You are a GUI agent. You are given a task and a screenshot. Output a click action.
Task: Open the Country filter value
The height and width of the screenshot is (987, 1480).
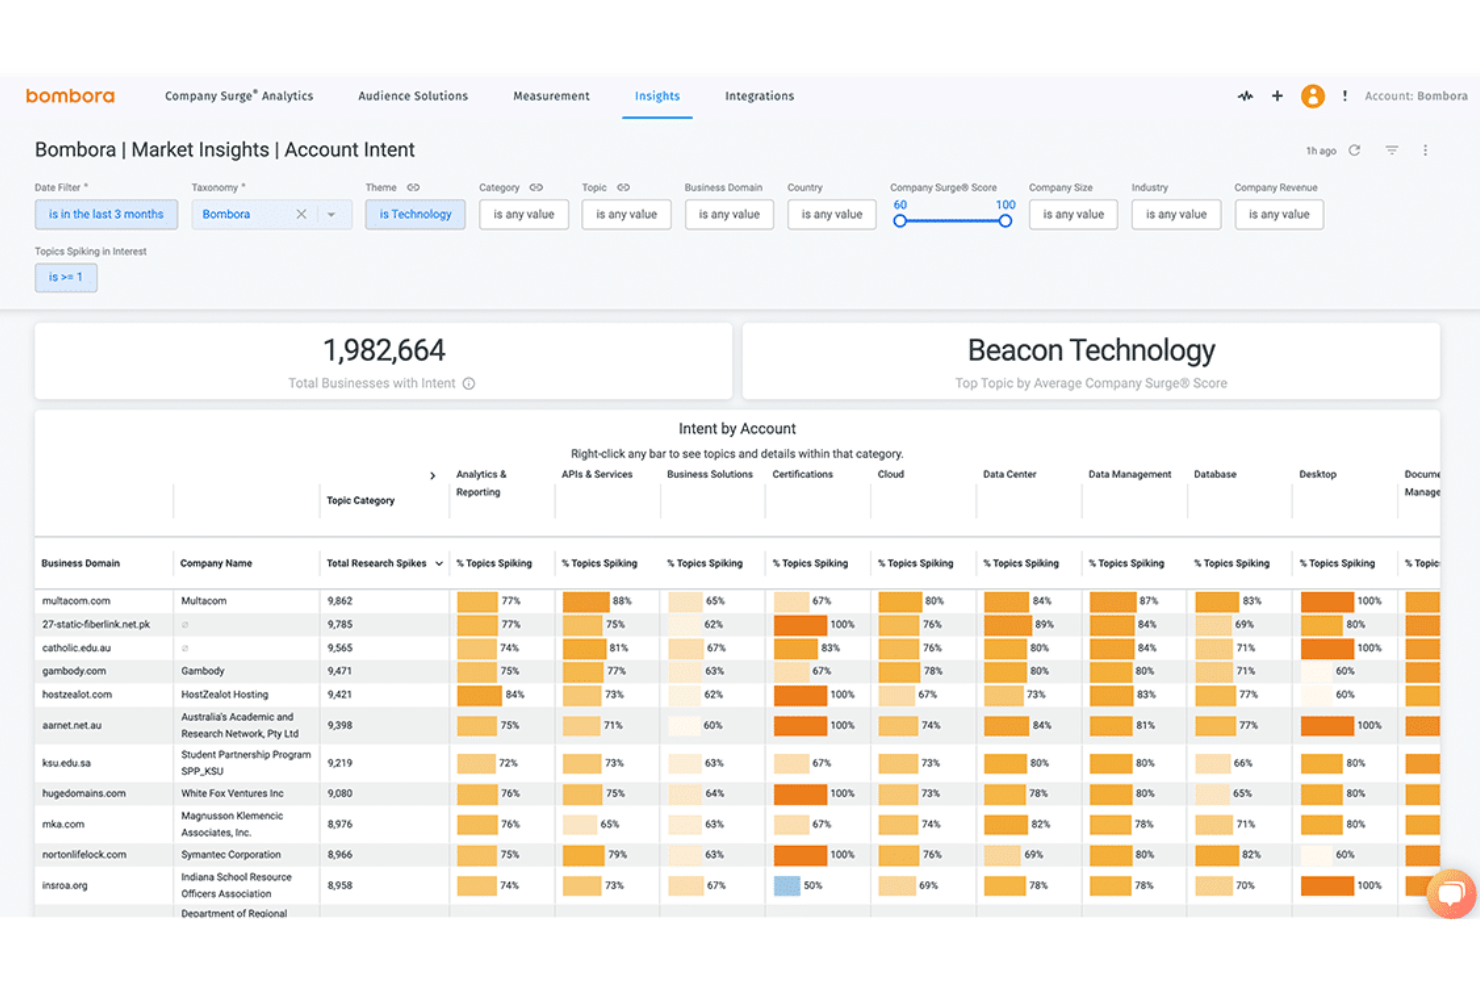coord(832,214)
